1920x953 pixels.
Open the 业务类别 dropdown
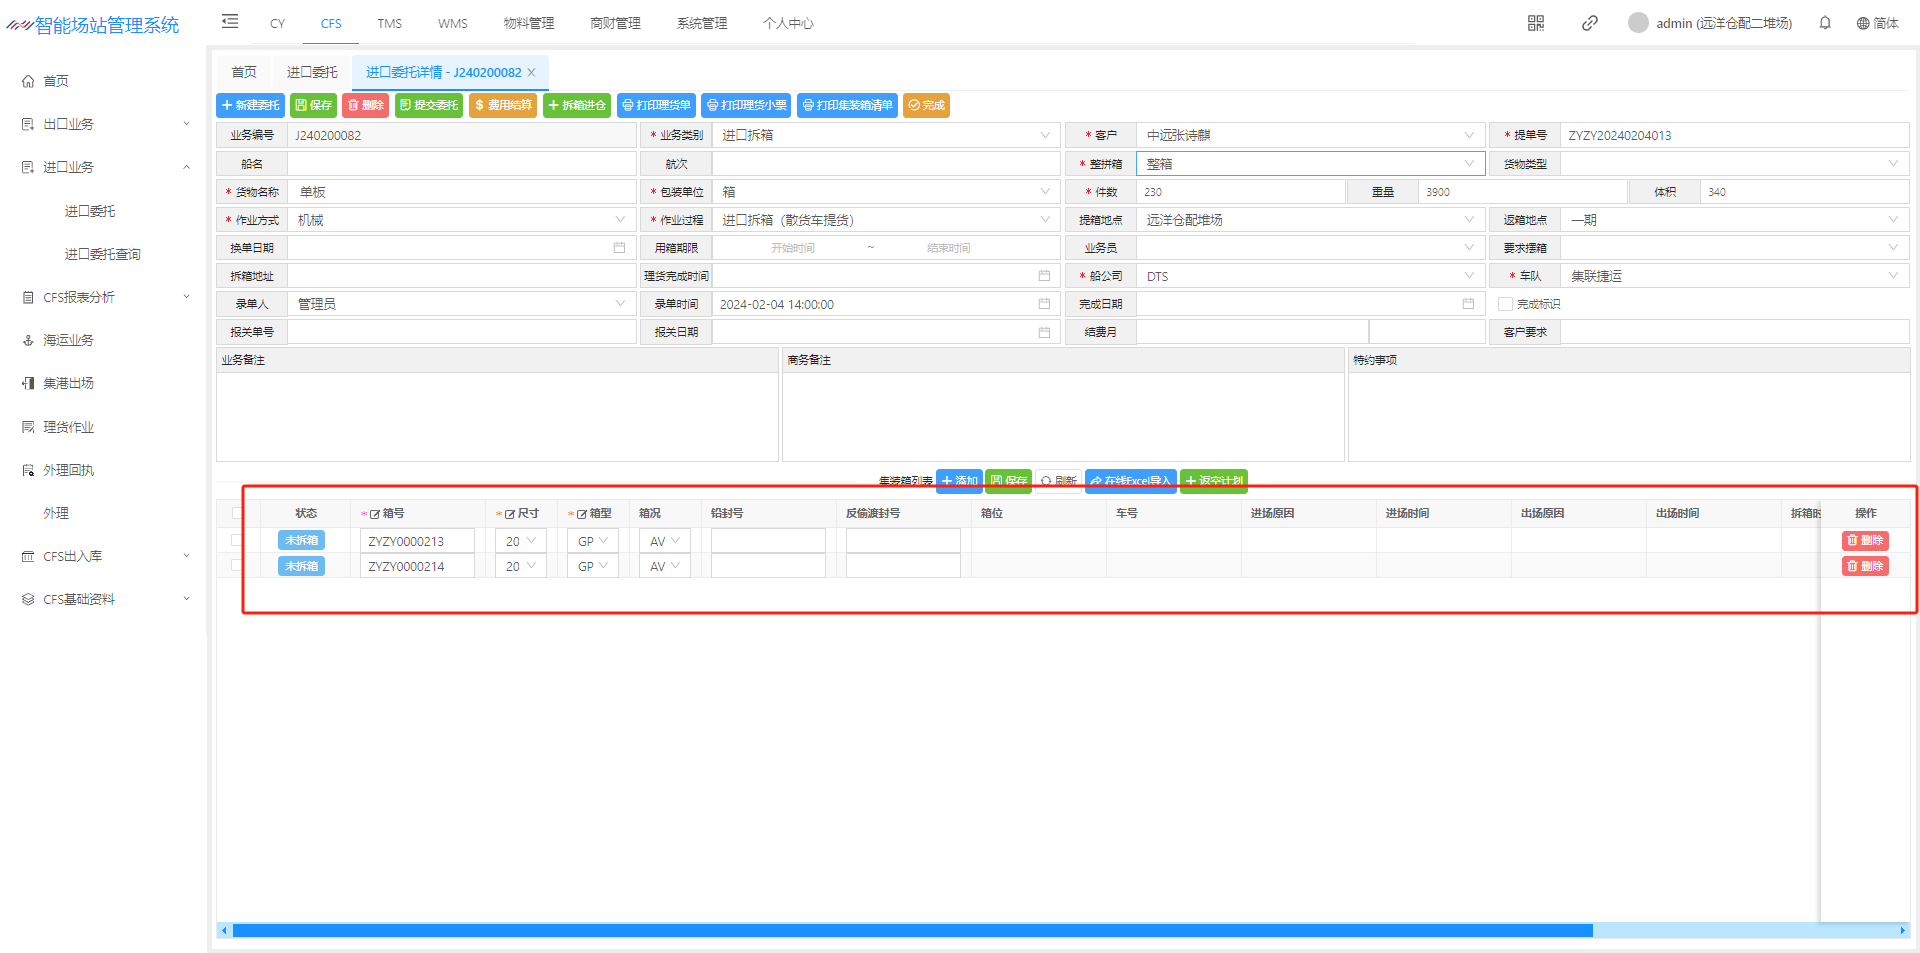(885, 135)
